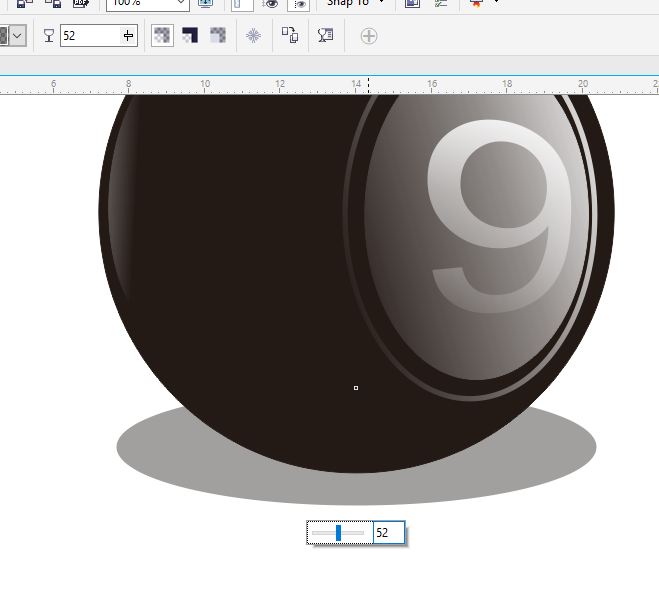Open the transparency slider pop-up button
Screen dimensions: 659x593
point(129,36)
